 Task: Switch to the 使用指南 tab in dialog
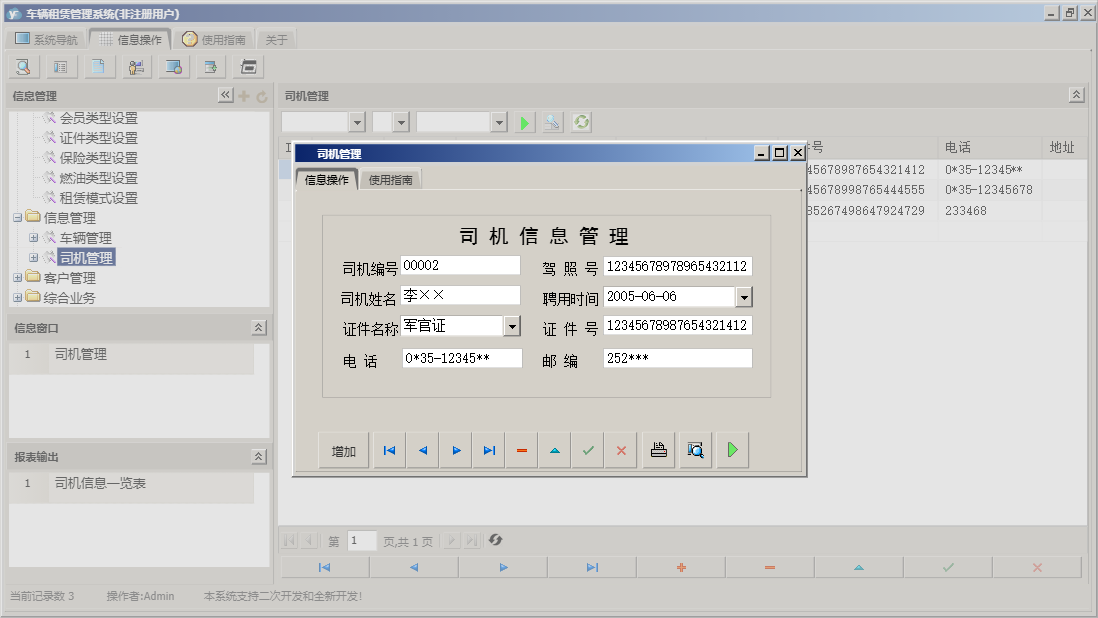pos(390,180)
